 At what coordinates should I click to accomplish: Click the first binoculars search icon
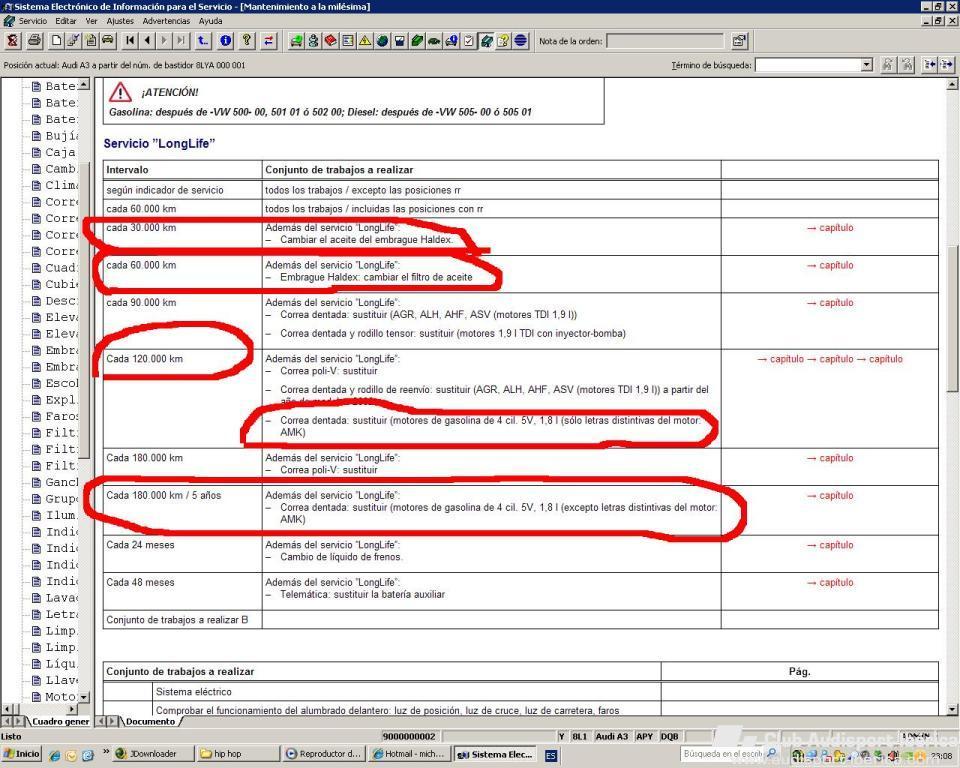click(887, 64)
